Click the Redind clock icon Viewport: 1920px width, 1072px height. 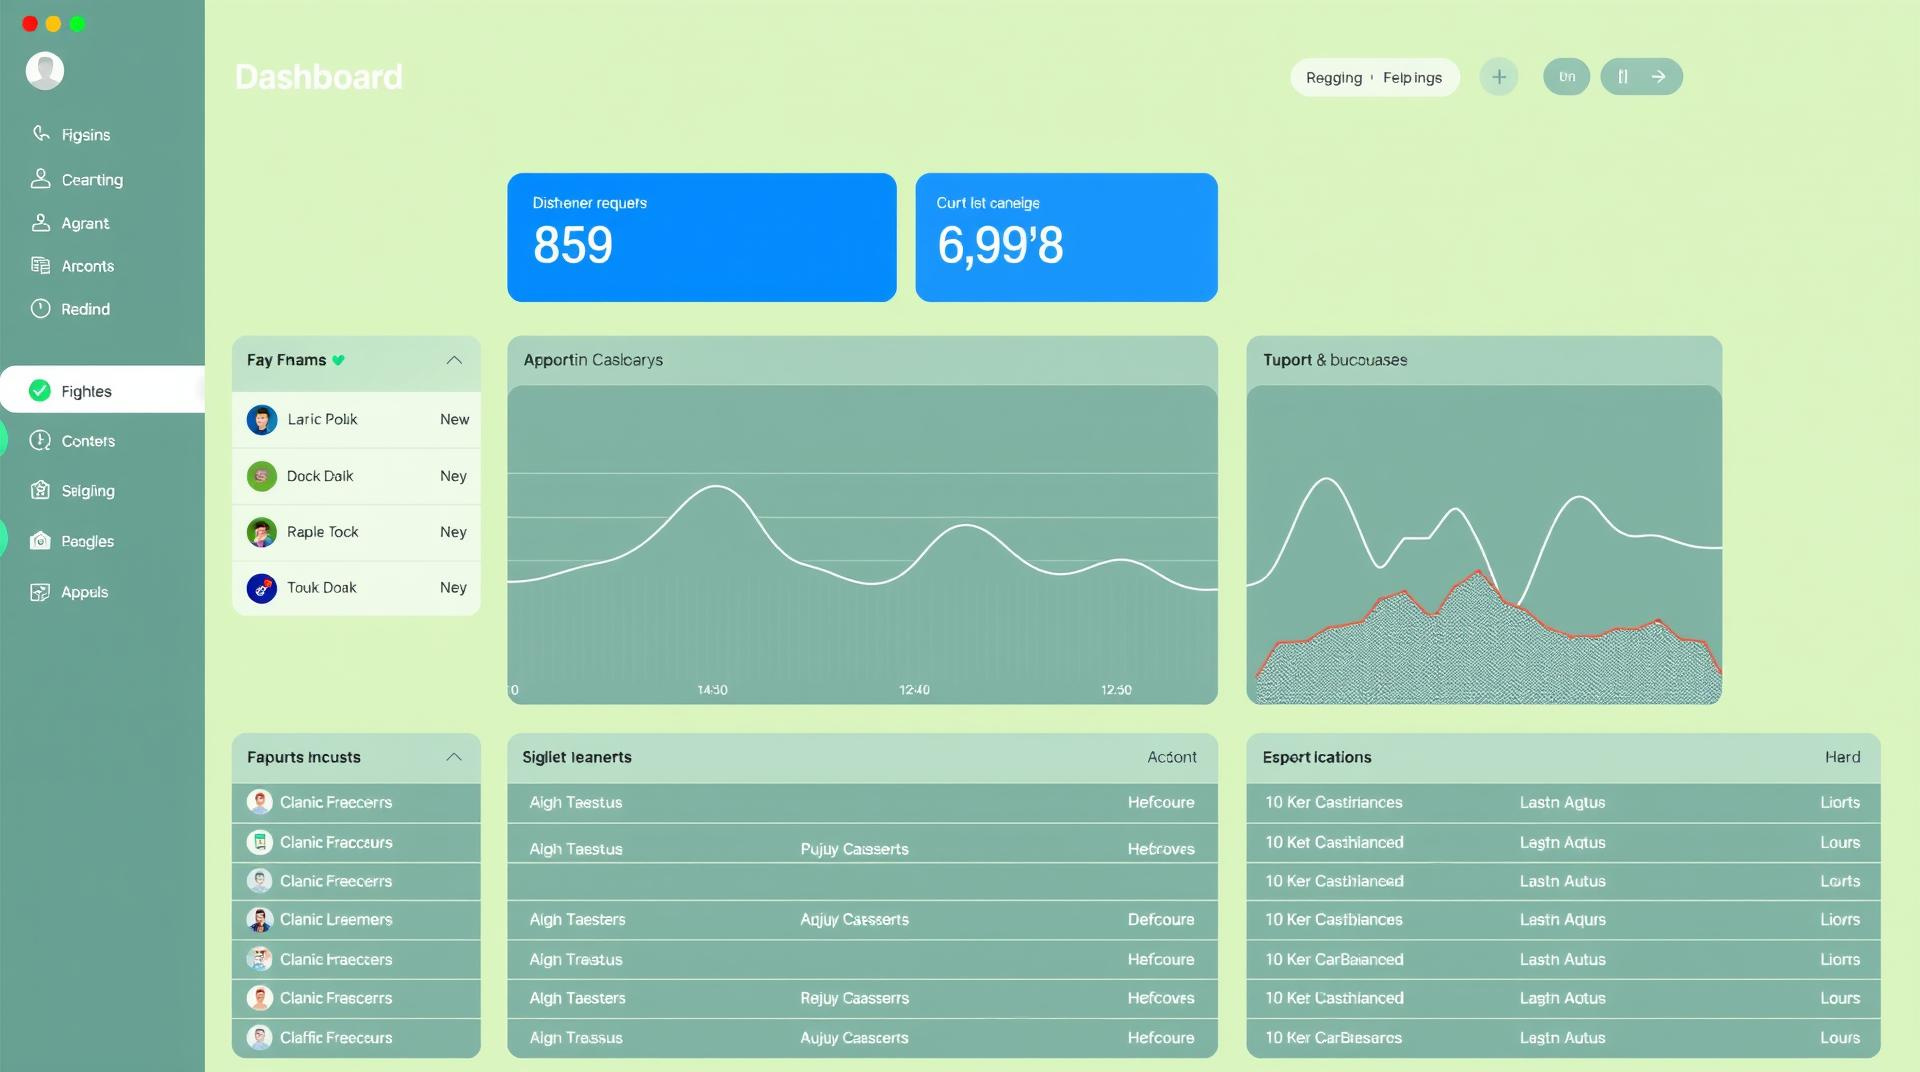click(x=40, y=309)
